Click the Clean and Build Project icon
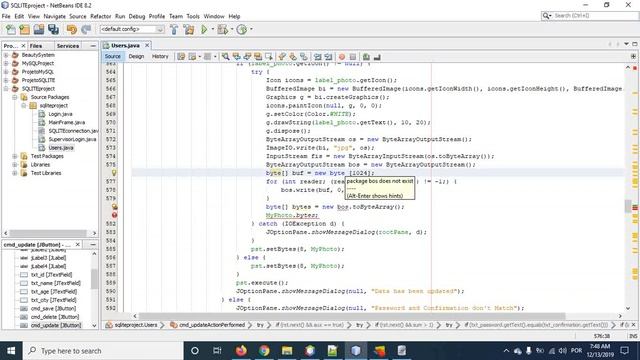The image size is (640, 360). point(189,29)
